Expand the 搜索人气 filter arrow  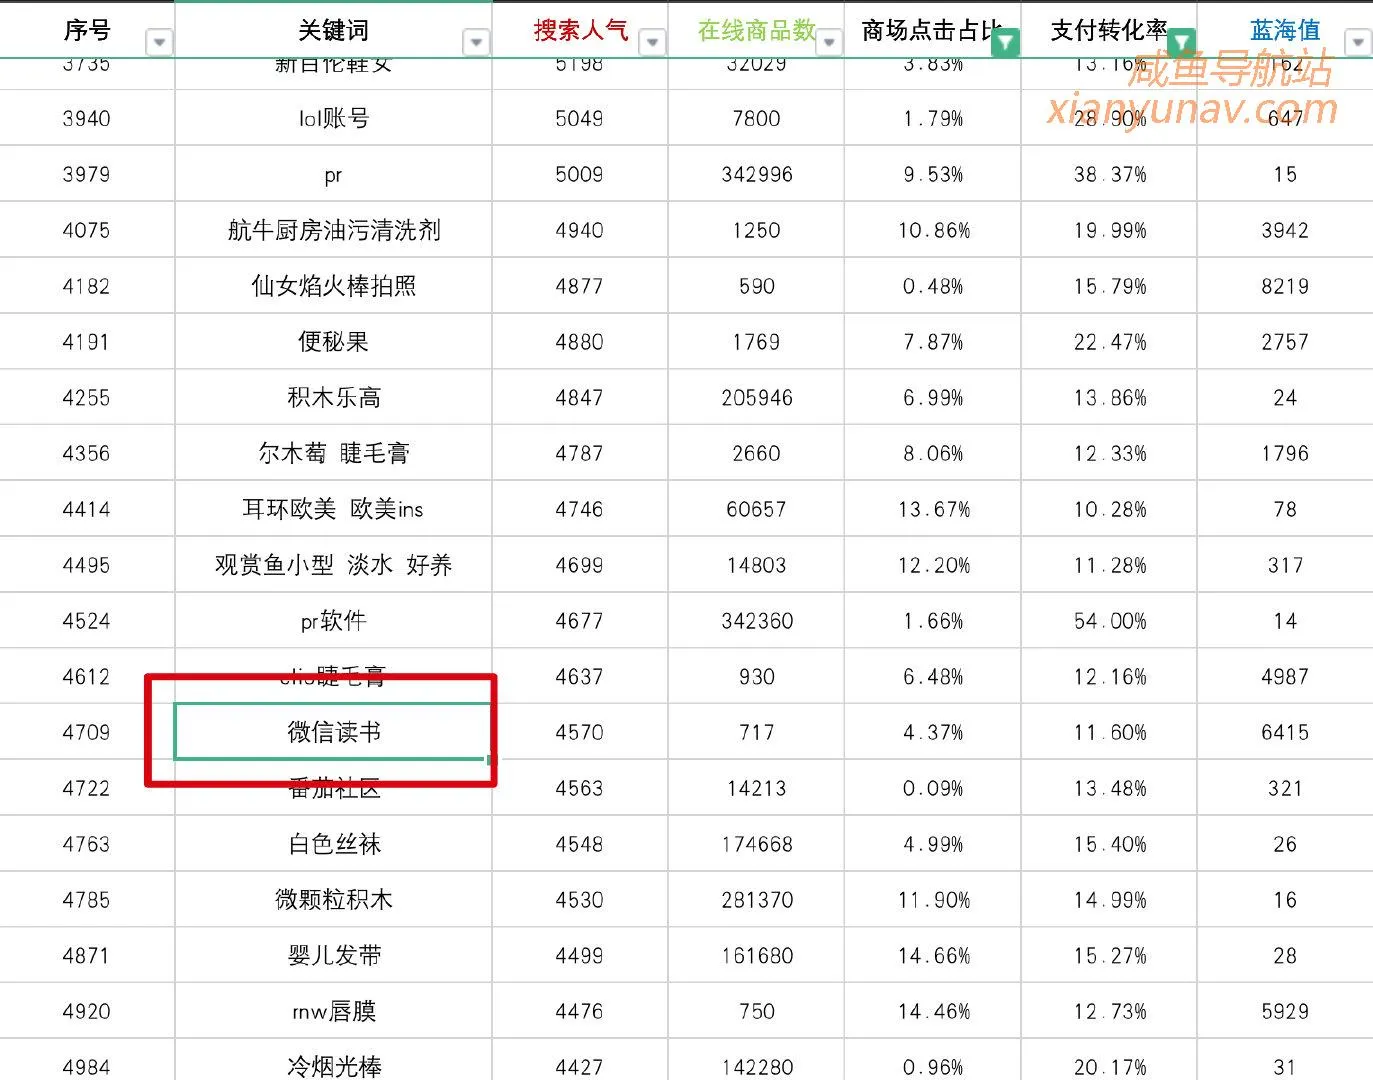click(652, 42)
